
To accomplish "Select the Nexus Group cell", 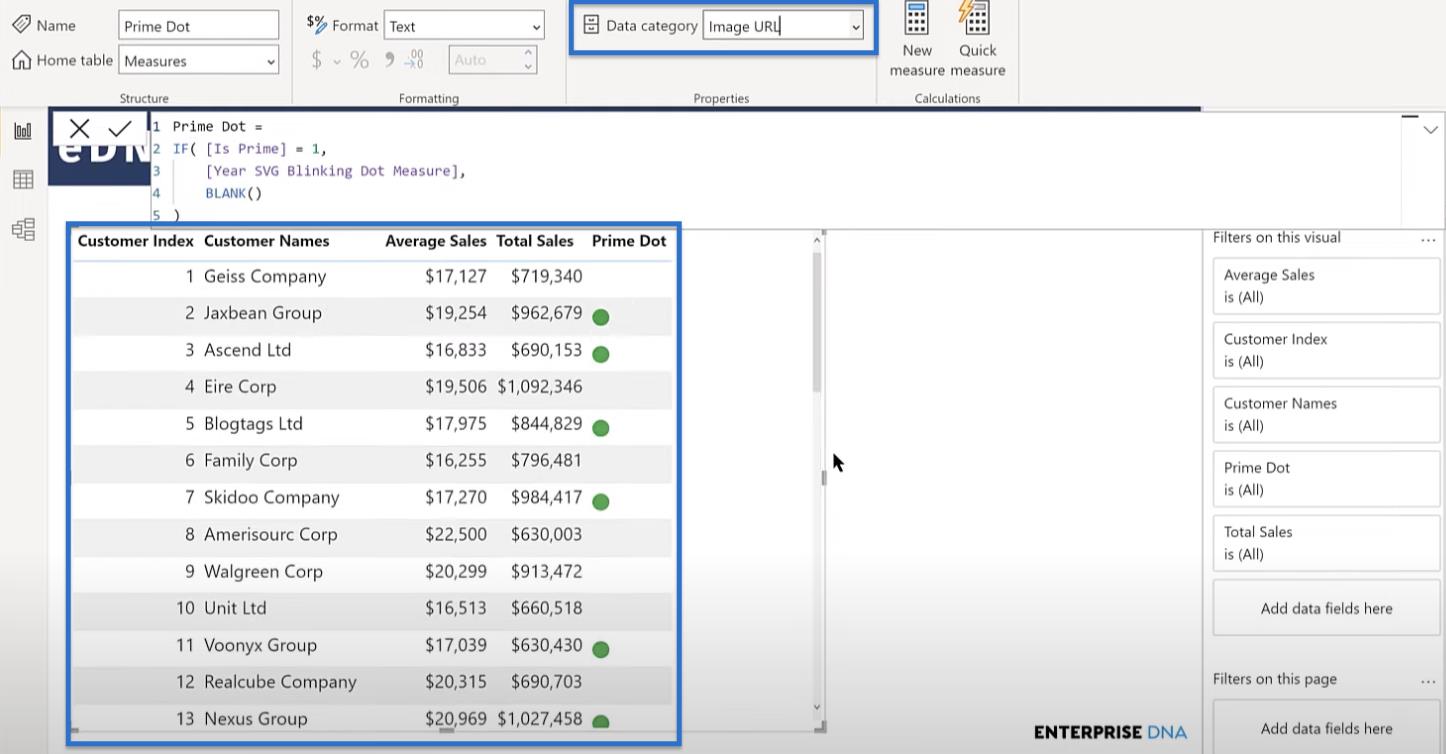I will click(256, 719).
